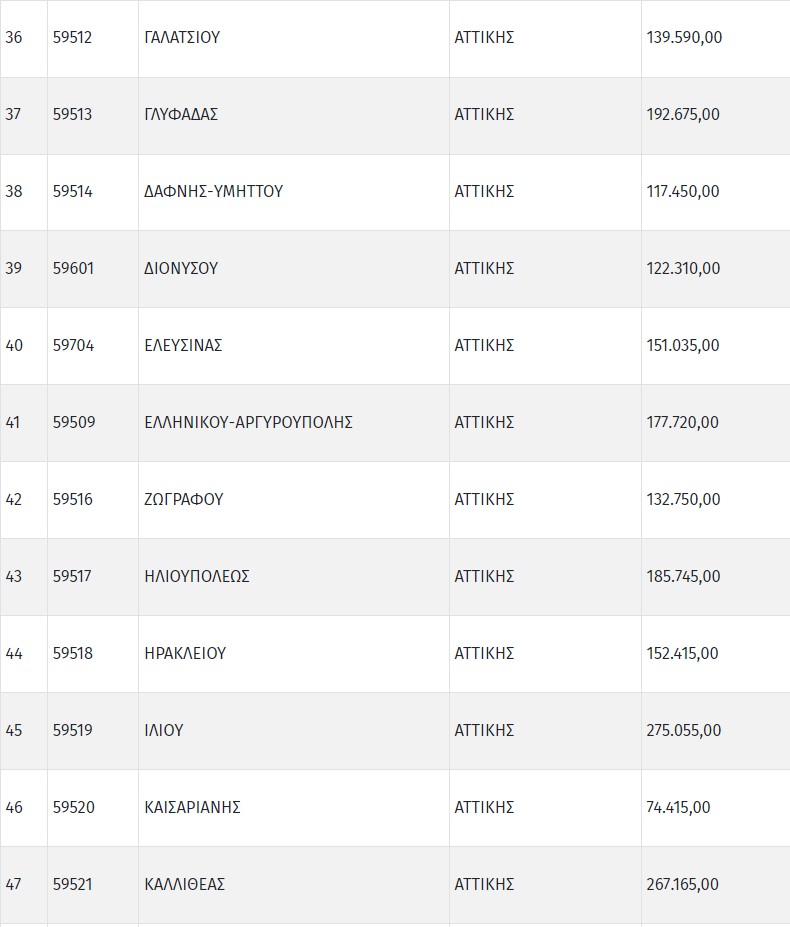This screenshot has width=790, height=927.
Task: Click the code 59512 cell
Action: pos(72,38)
